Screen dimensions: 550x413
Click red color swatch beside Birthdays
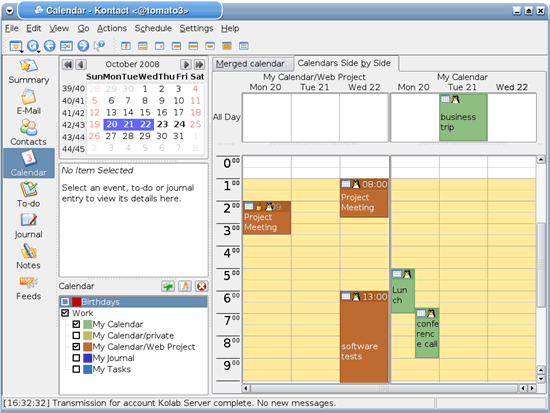[76, 302]
